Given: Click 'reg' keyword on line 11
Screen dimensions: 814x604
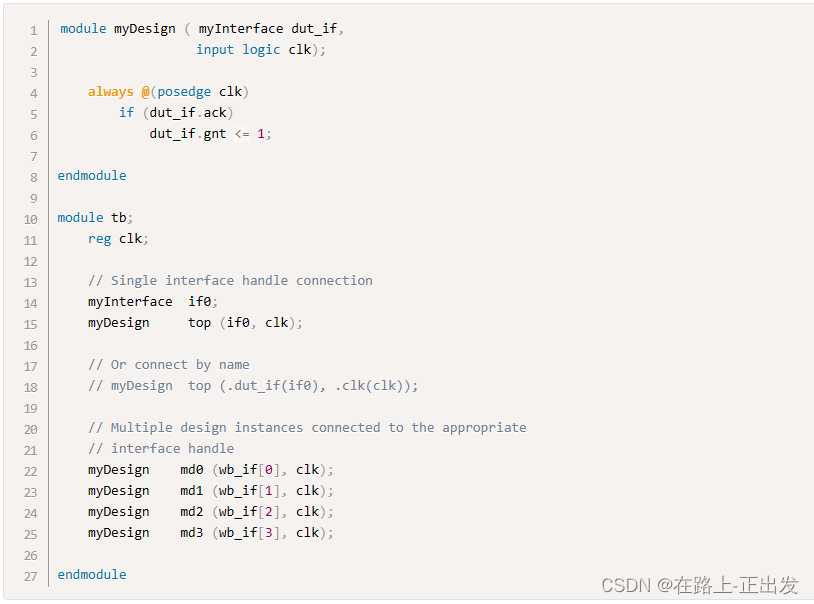Looking at the screenshot, I should [100, 239].
